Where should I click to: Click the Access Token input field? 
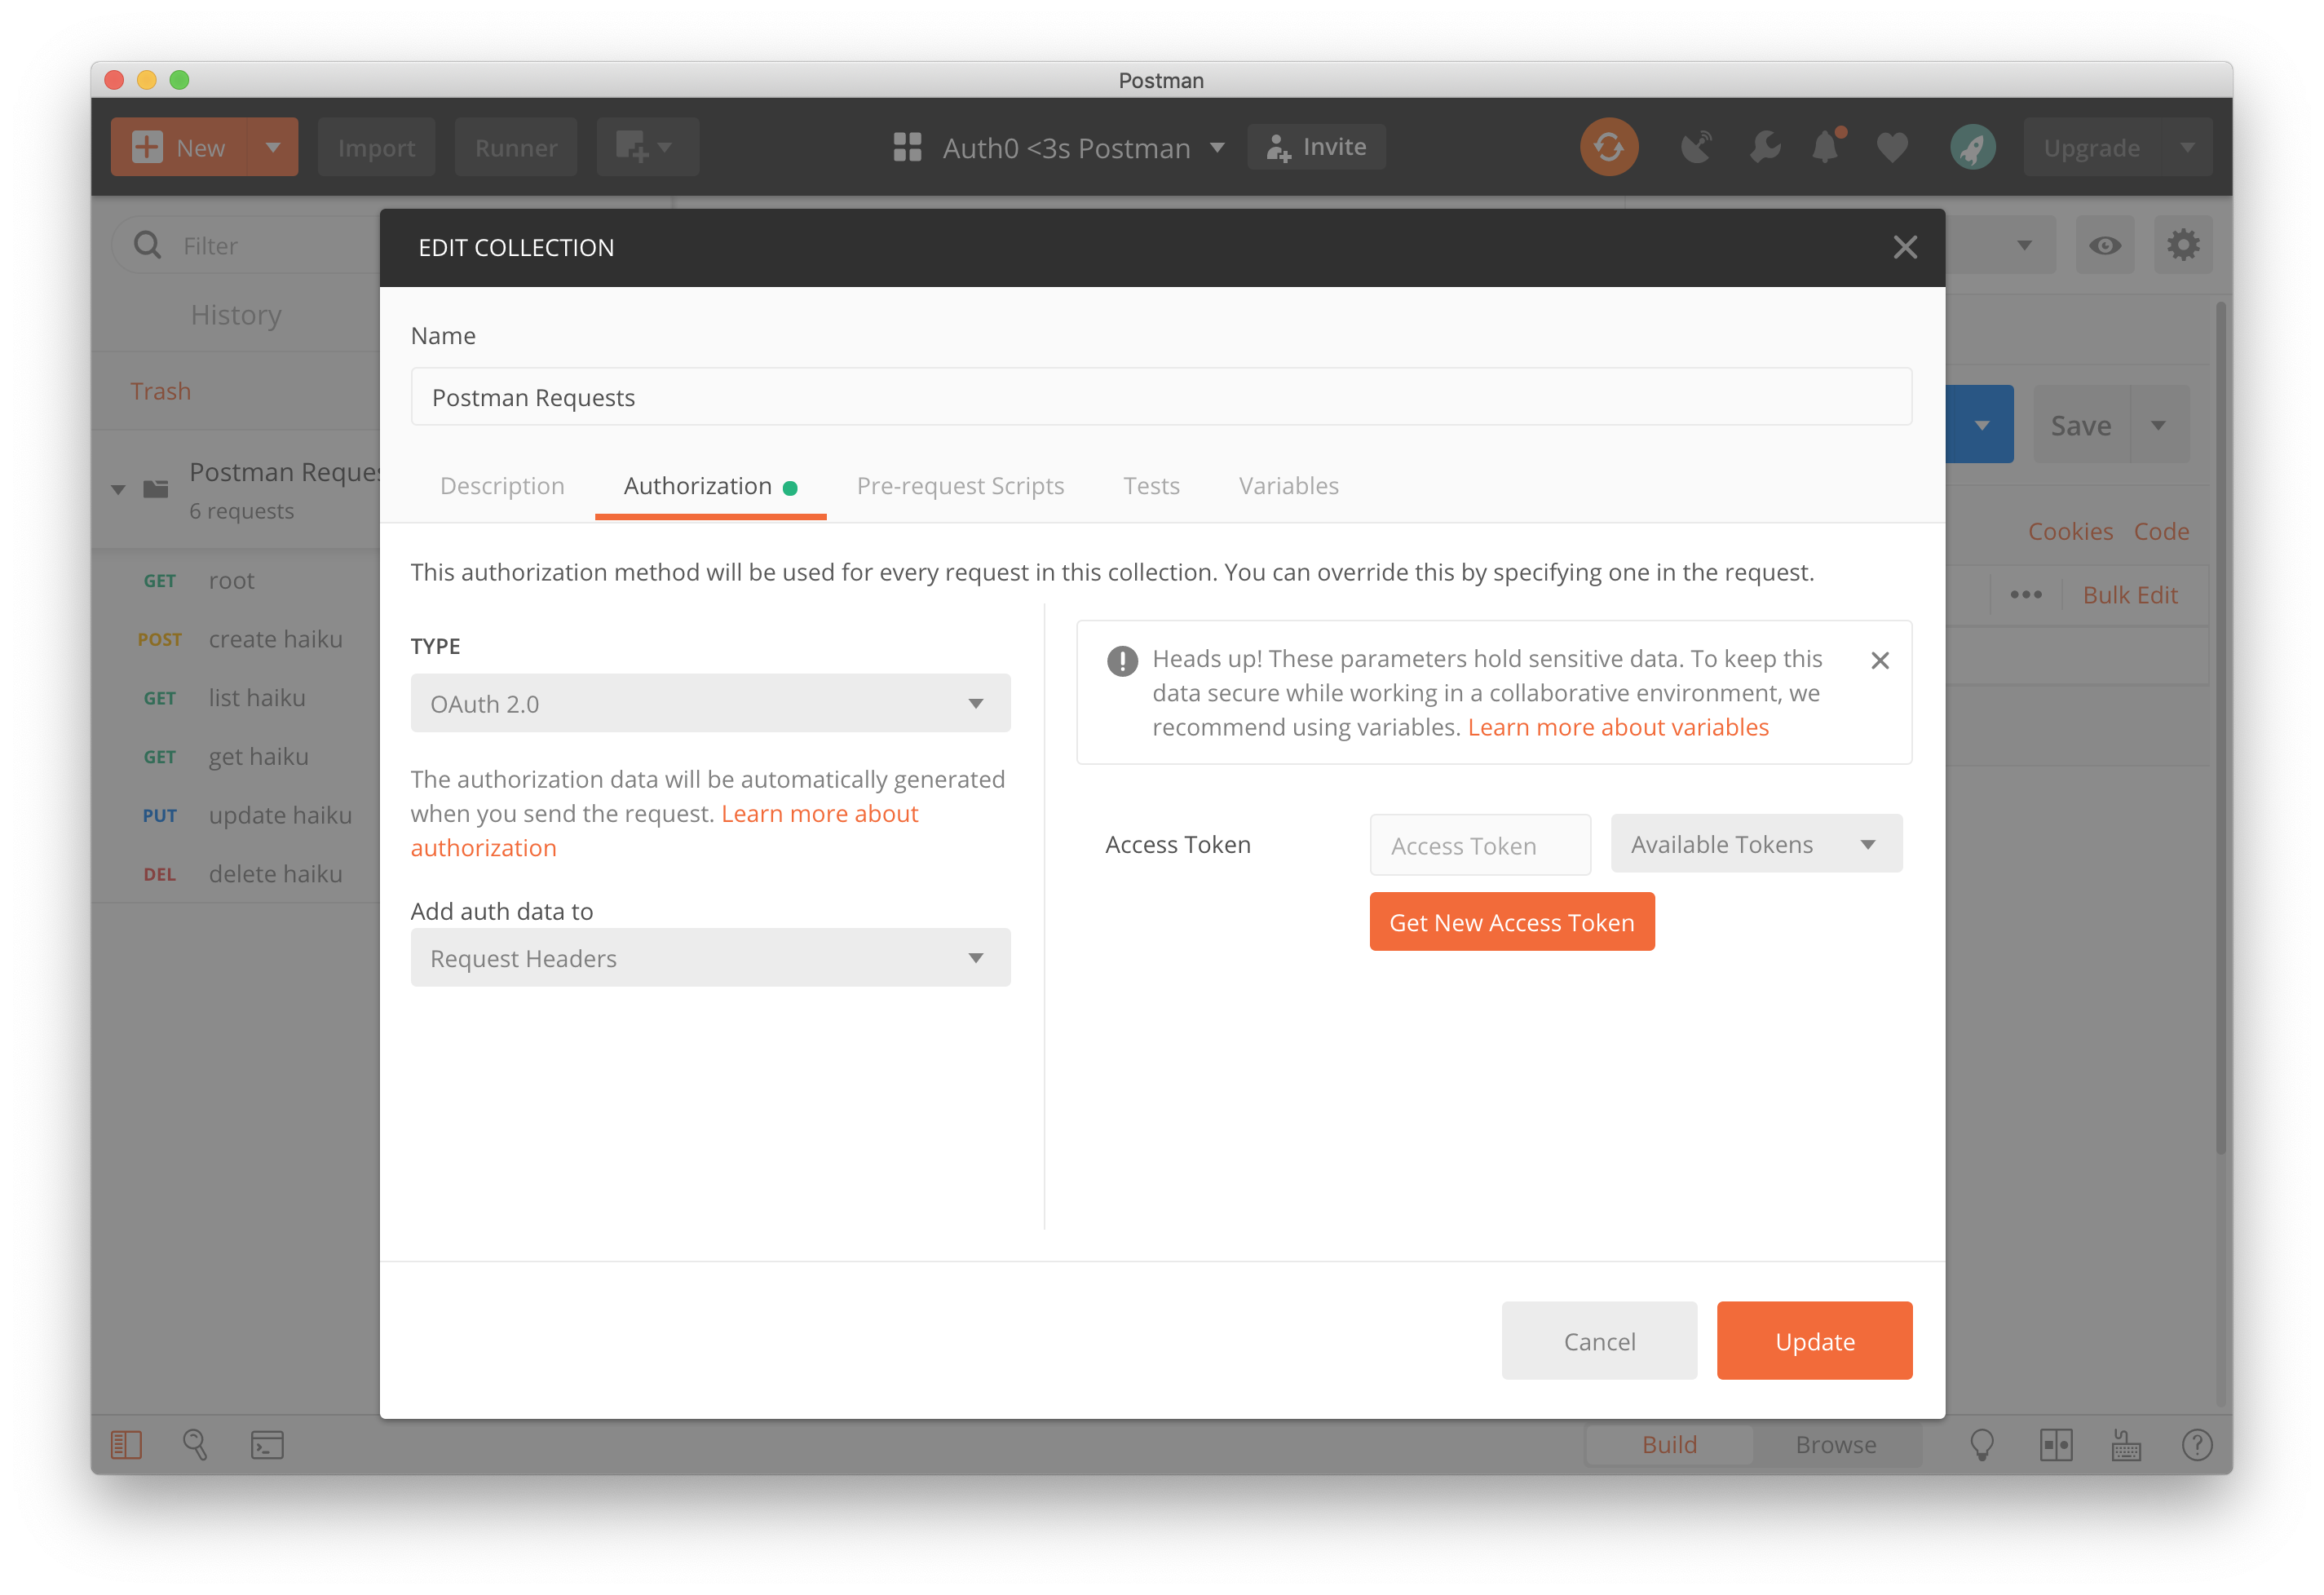tap(1480, 844)
